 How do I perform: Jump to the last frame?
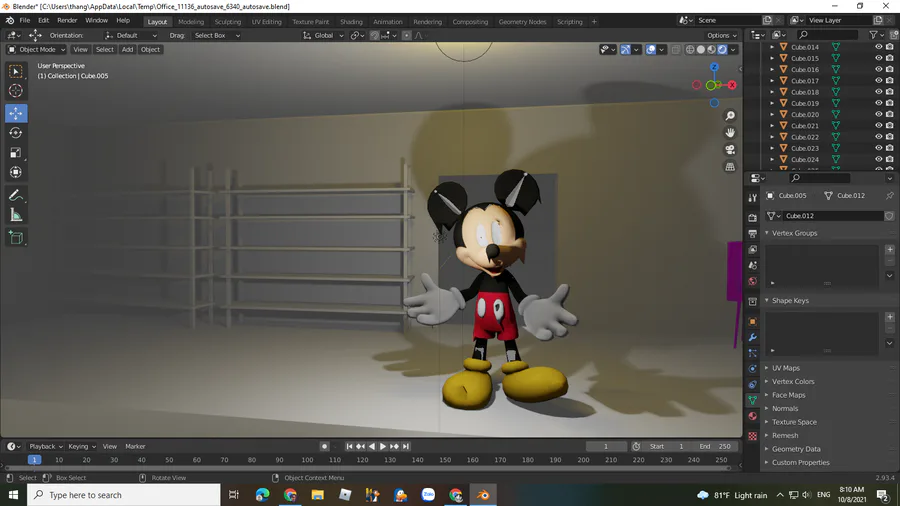406,446
